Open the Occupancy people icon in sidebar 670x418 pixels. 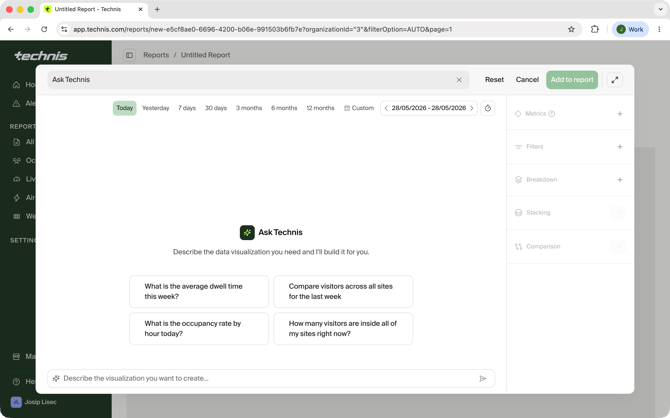[16, 161]
